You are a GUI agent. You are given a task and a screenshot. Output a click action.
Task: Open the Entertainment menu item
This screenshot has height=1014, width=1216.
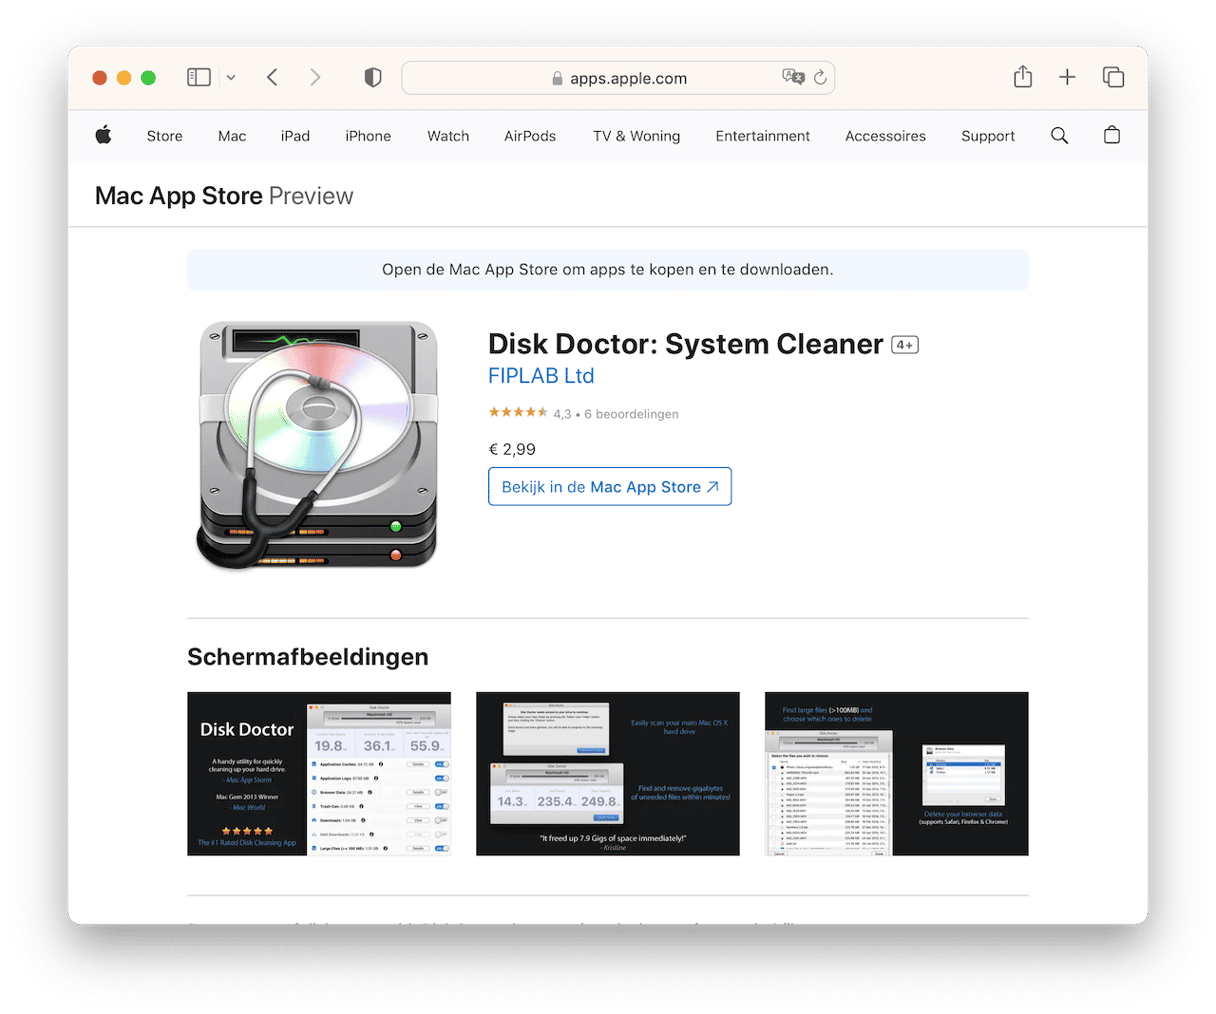(763, 136)
